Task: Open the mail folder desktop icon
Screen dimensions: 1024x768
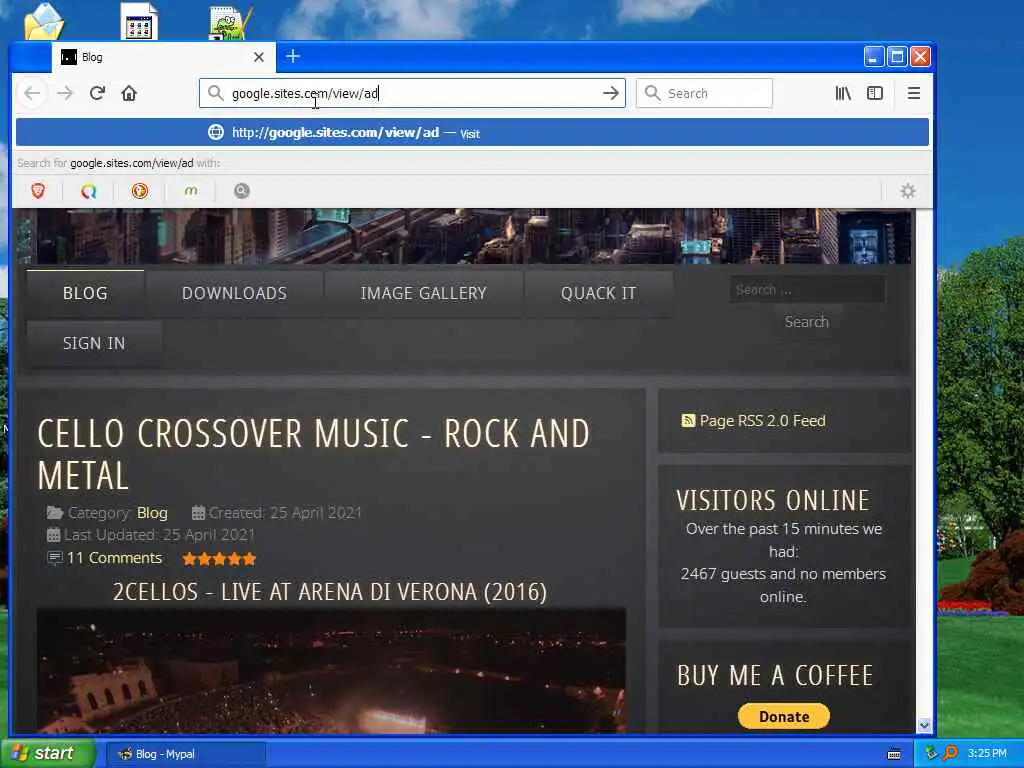Action: (44, 21)
